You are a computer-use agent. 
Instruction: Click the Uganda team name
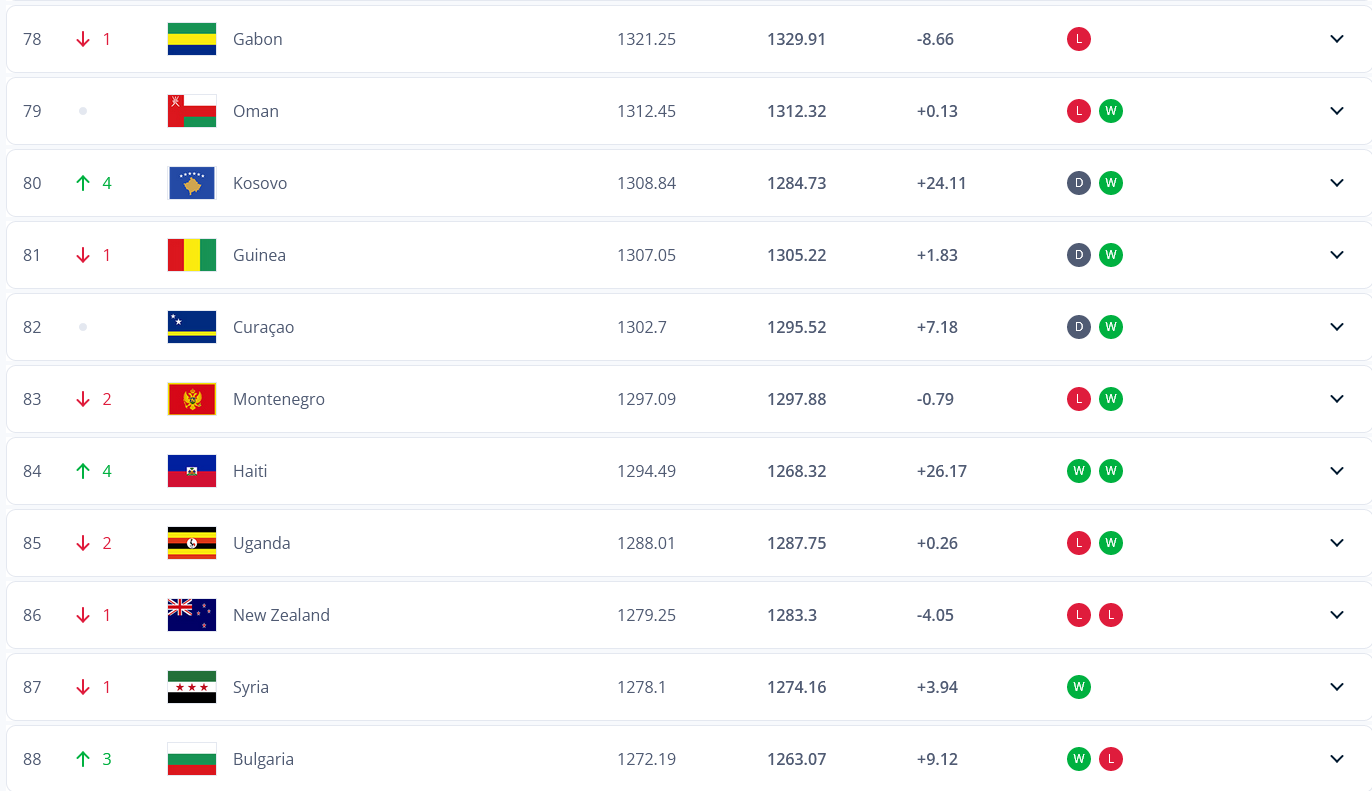pyautogui.click(x=261, y=543)
